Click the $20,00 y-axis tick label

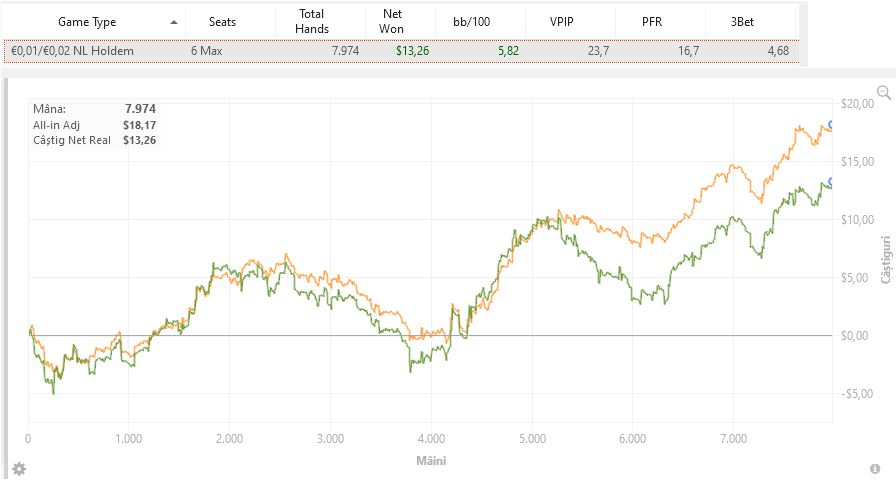pos(857,103)
